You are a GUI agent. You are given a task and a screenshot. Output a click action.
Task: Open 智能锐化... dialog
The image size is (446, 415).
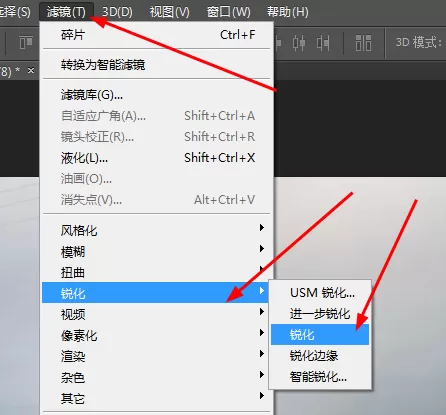pos(320,376)
